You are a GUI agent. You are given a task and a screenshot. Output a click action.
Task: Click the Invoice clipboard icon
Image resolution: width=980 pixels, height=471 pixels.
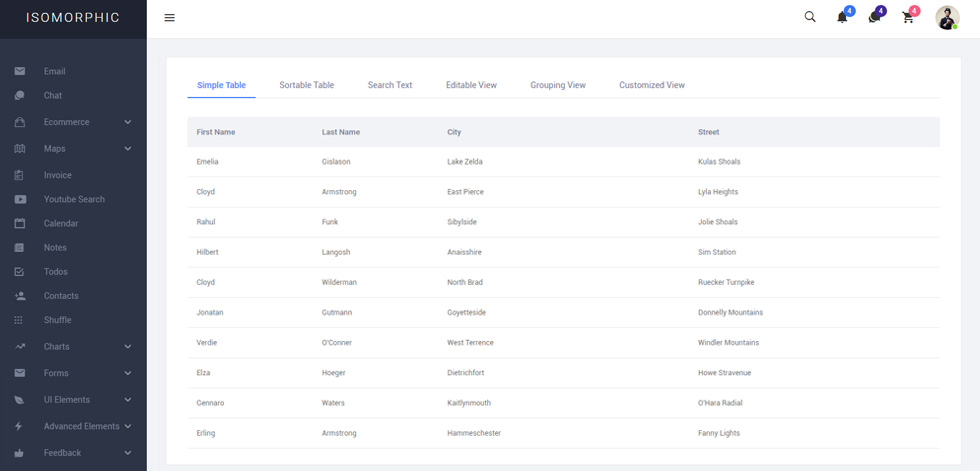pyautogui.click(x=19, y=175)
